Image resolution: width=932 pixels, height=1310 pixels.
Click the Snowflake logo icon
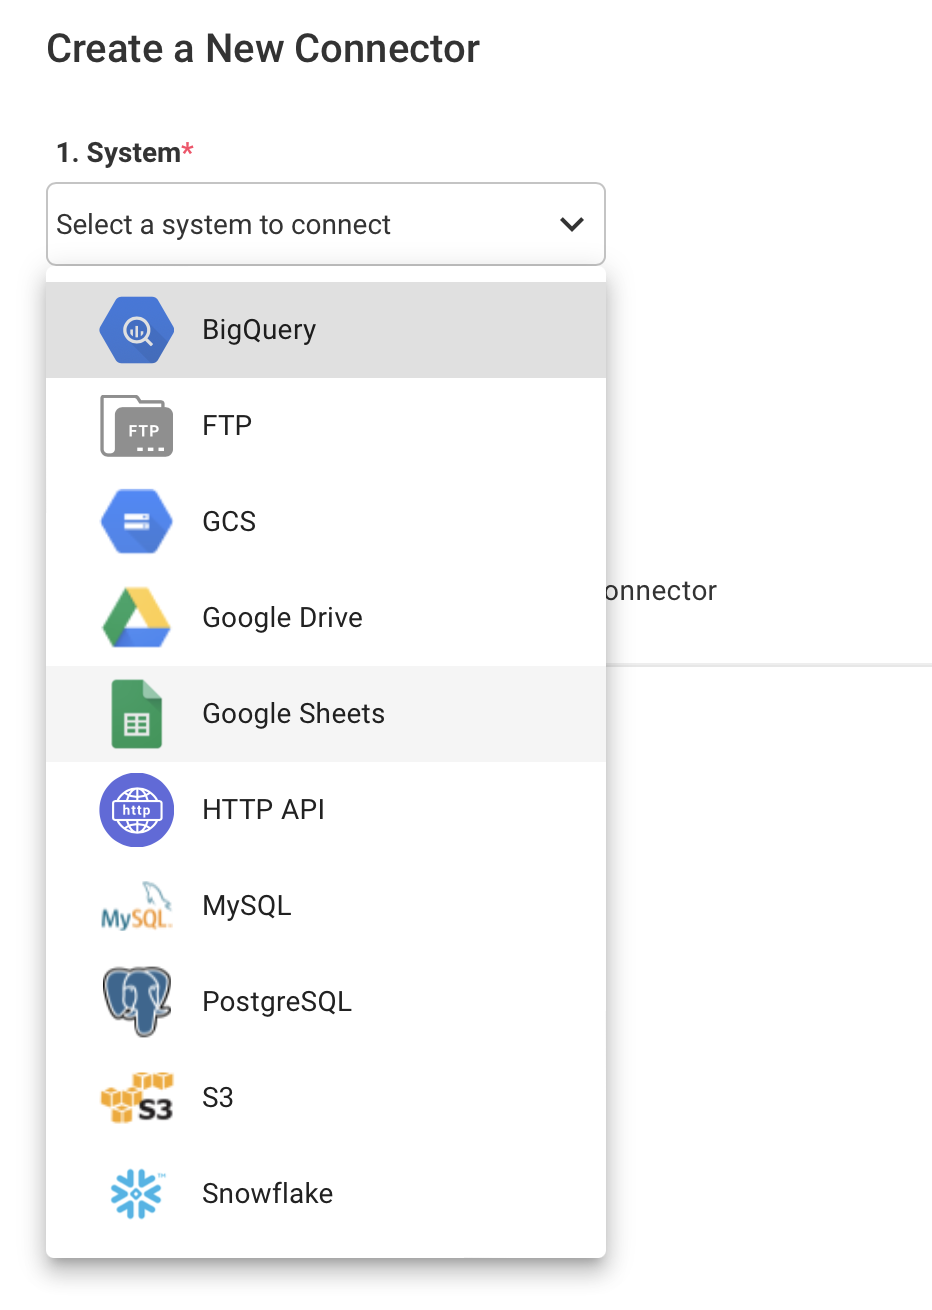click(137, 1194)
